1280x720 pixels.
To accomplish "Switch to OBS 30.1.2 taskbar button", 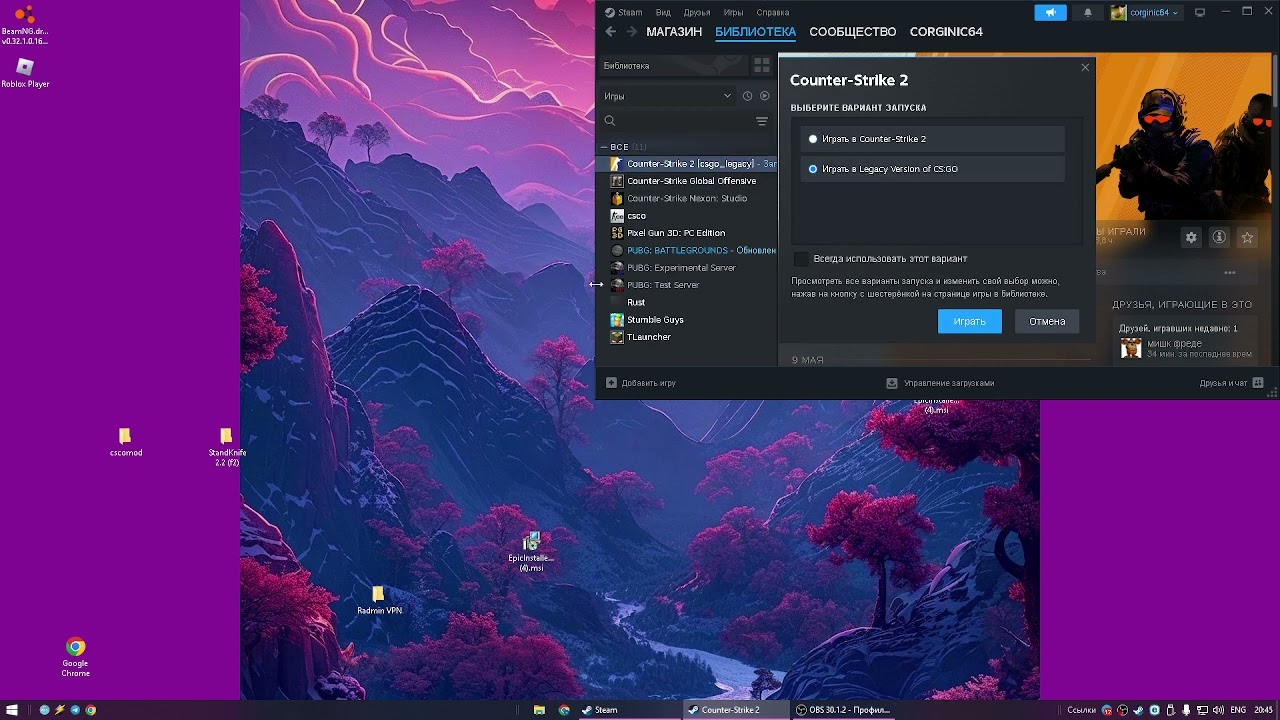I will [842, 710].
